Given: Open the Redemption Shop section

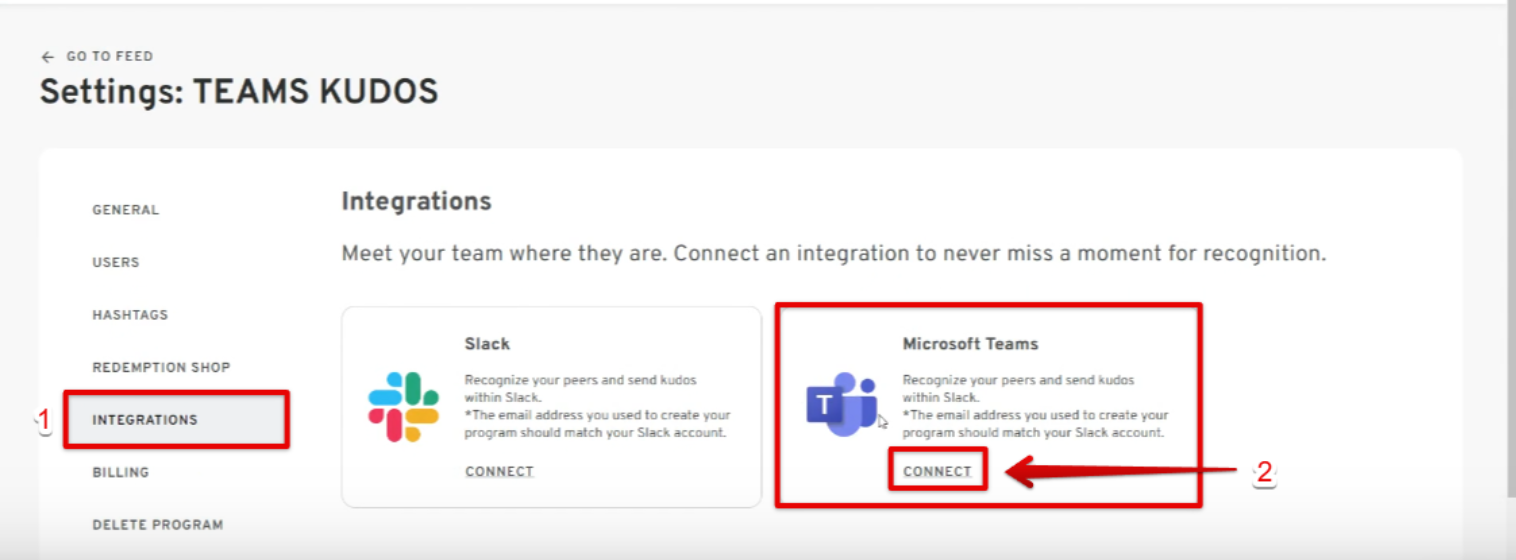Looking at the screenshot, I should (x=161, y=367).
